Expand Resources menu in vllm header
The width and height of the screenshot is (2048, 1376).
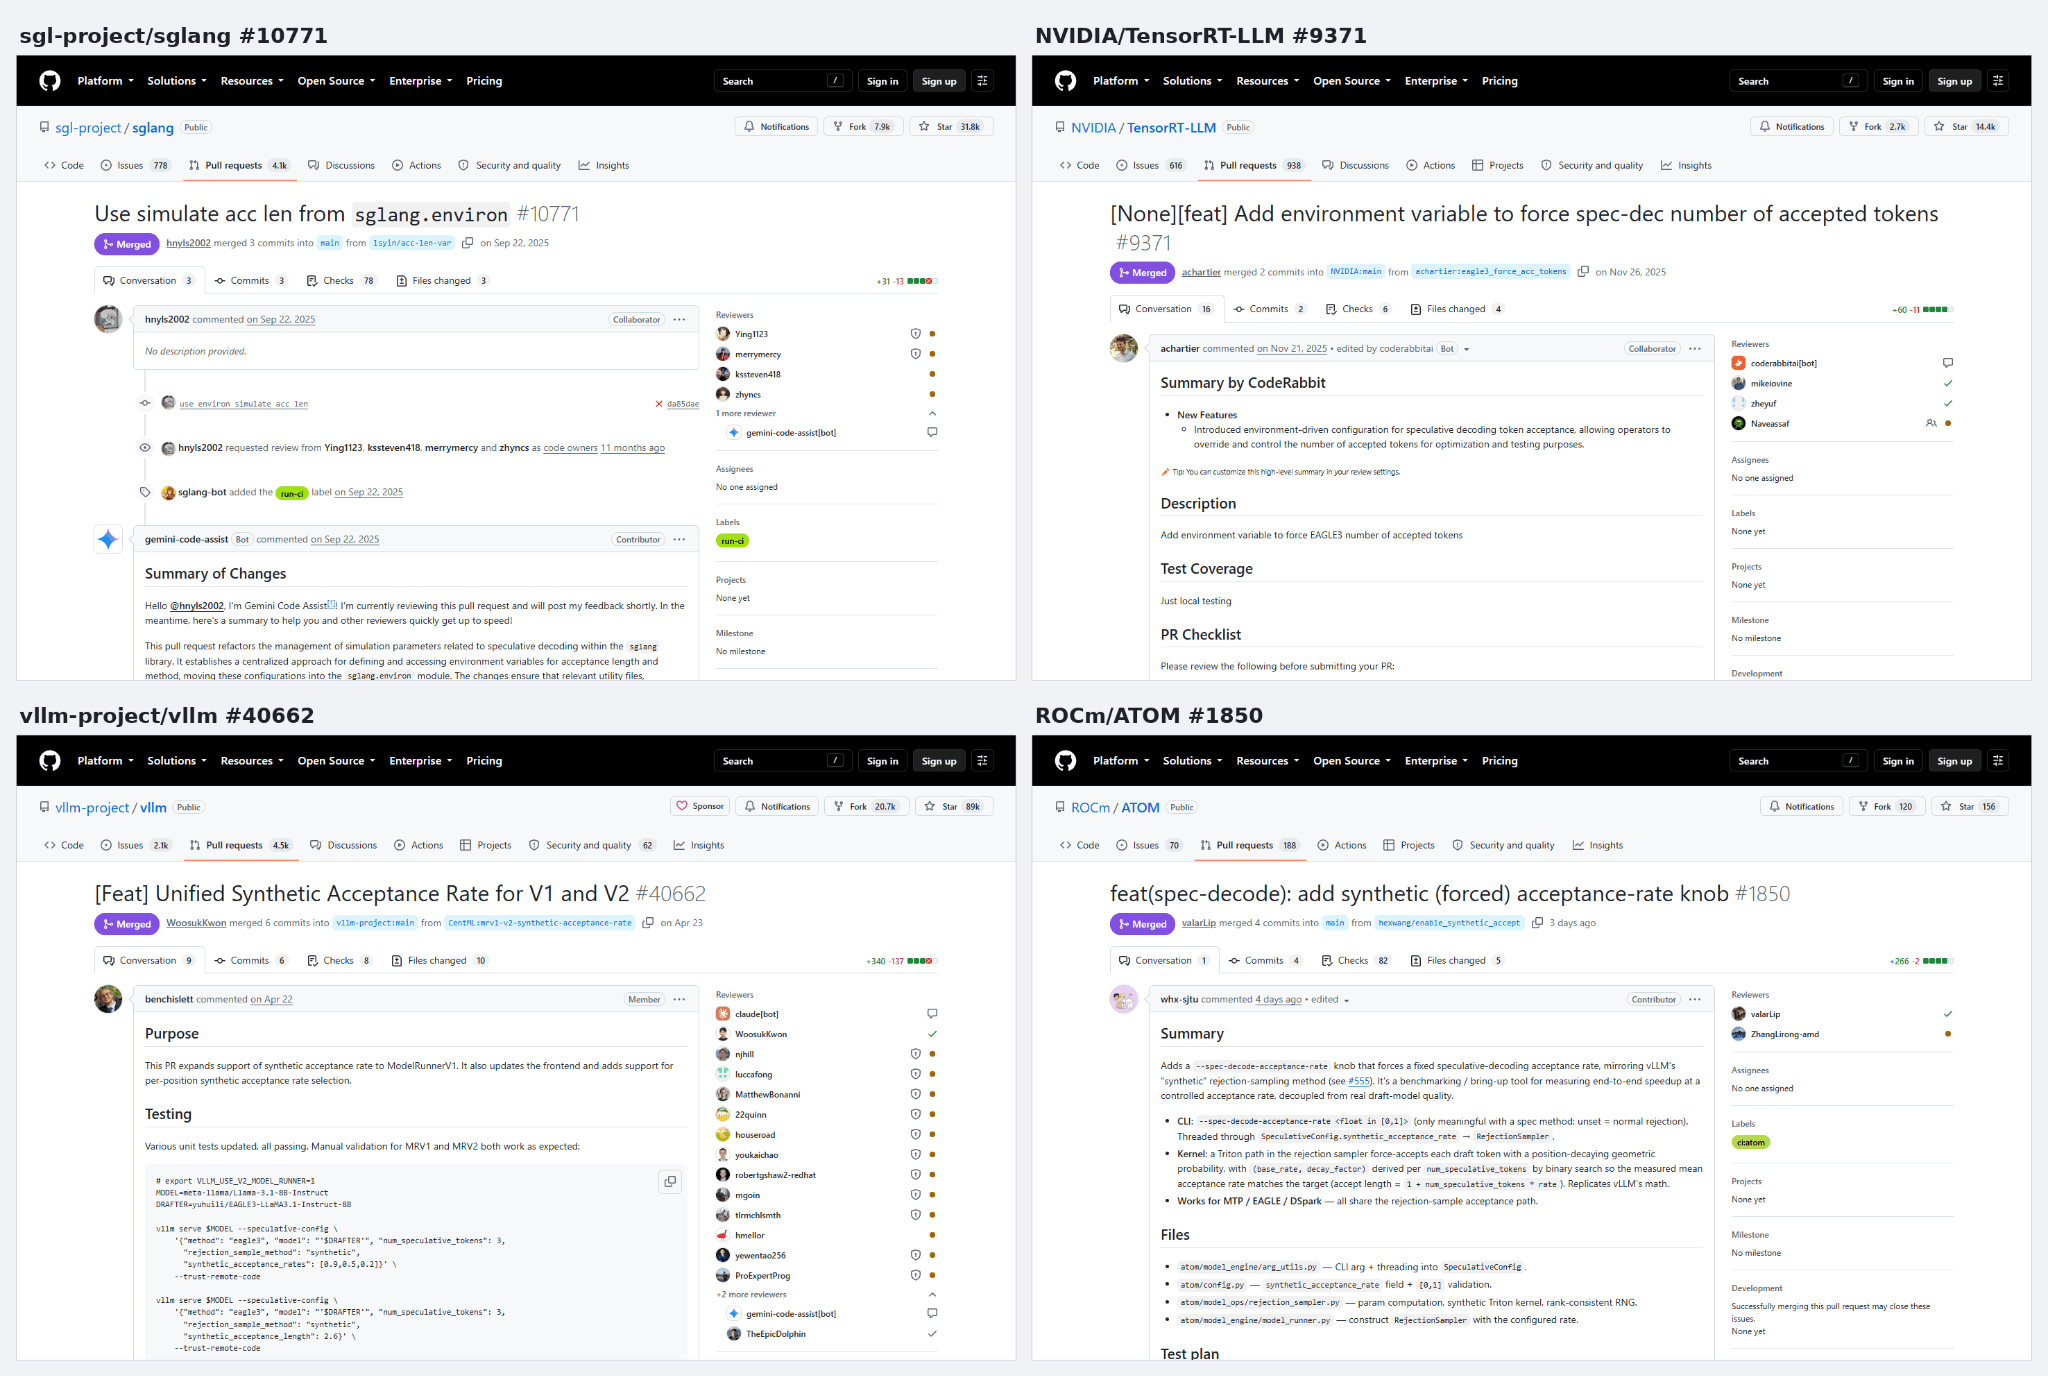point(252,761)
